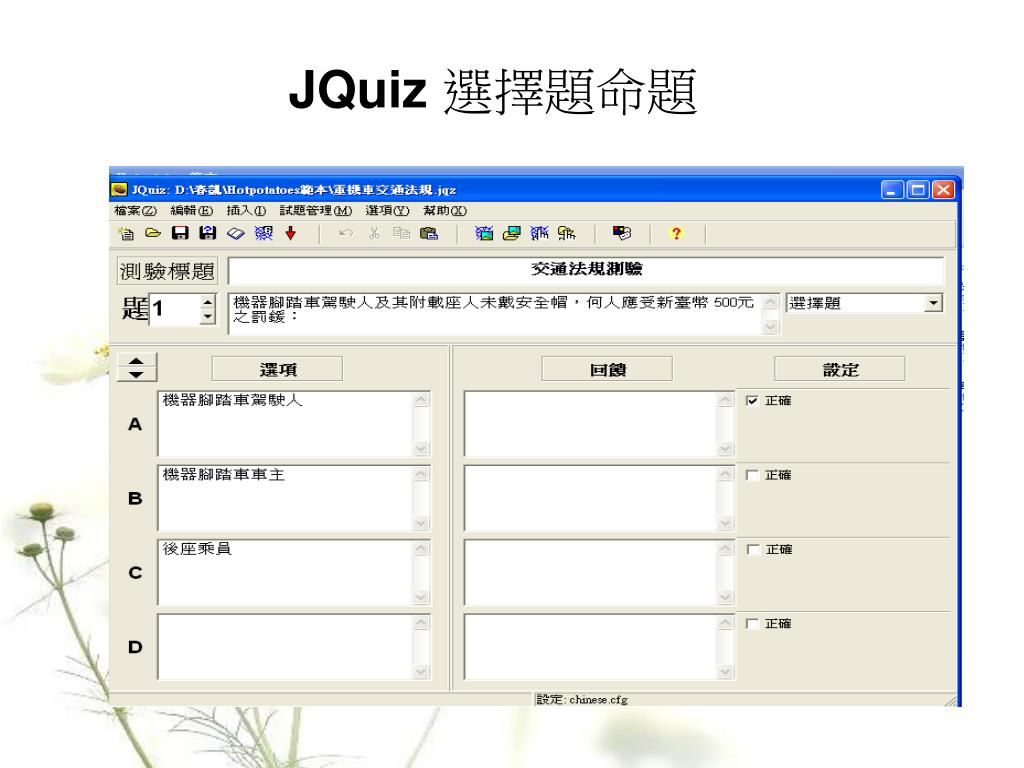Viewport: 1024px width, 768px height.
Task: Click the blue spider web export icon
Action: (x=263, y=233)
